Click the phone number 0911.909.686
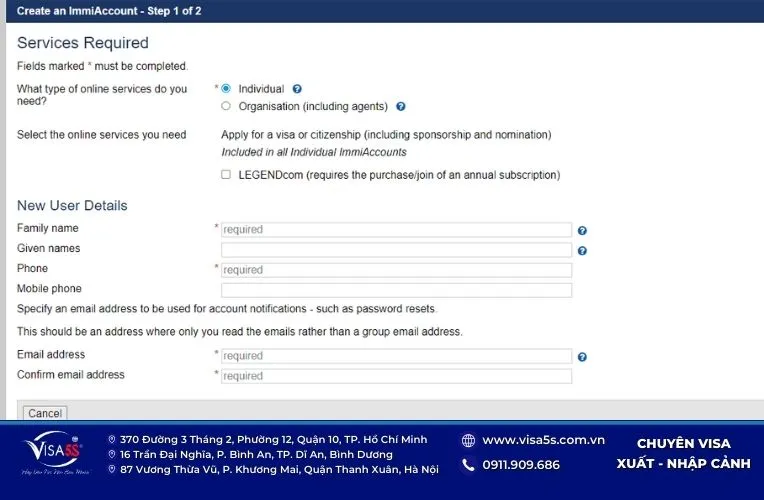This screenshot has width=764, height=500. coord(521,465)
